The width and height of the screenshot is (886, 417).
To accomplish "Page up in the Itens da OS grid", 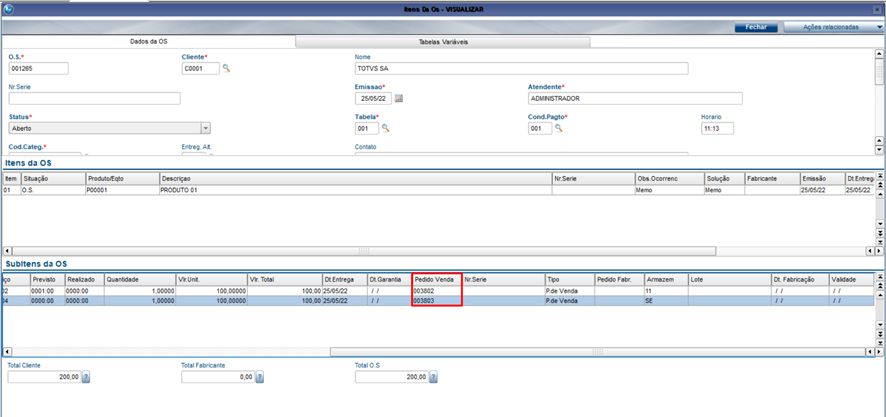I will (x=879, y=184).
